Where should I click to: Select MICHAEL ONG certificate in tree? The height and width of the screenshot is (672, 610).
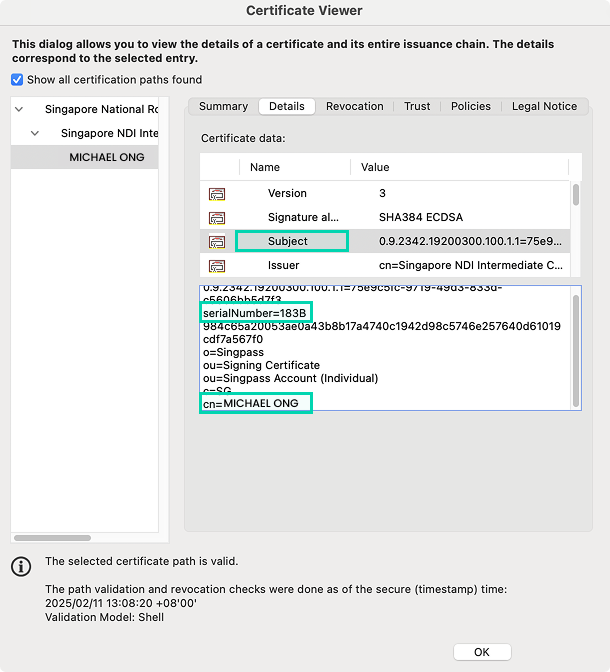click(106, 157)
